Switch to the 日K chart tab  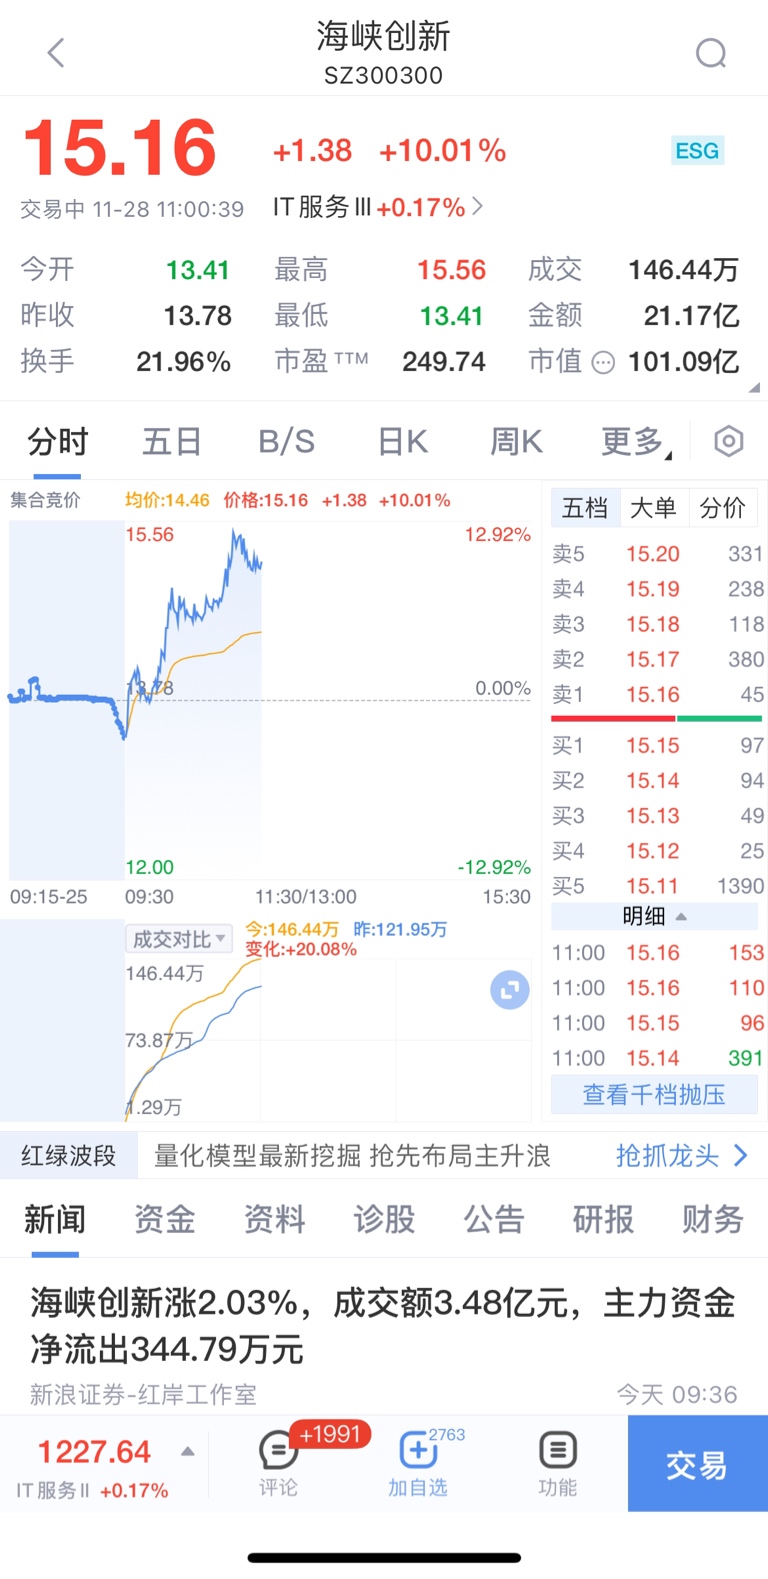(403, 441)
